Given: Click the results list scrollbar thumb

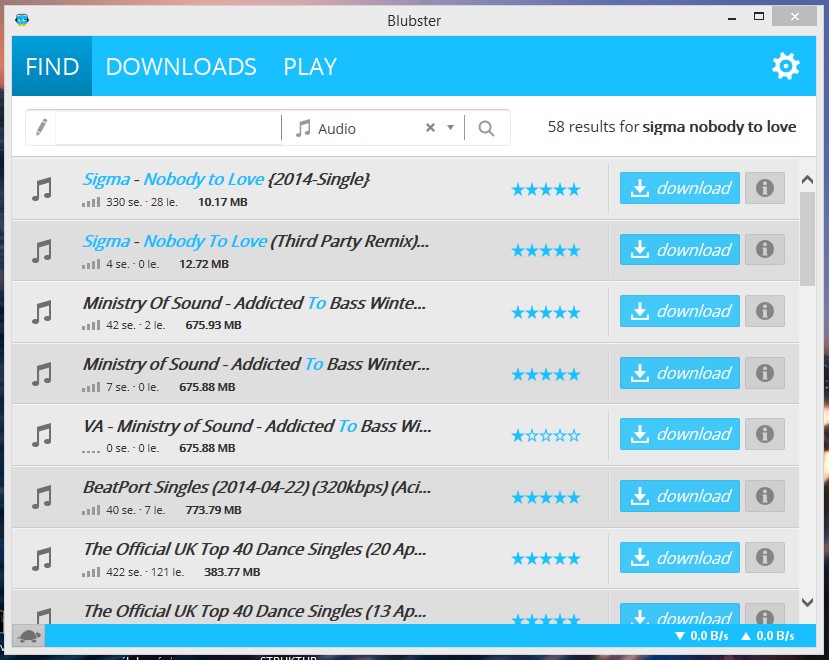Looking at the screenshot, I should [807, 239].
